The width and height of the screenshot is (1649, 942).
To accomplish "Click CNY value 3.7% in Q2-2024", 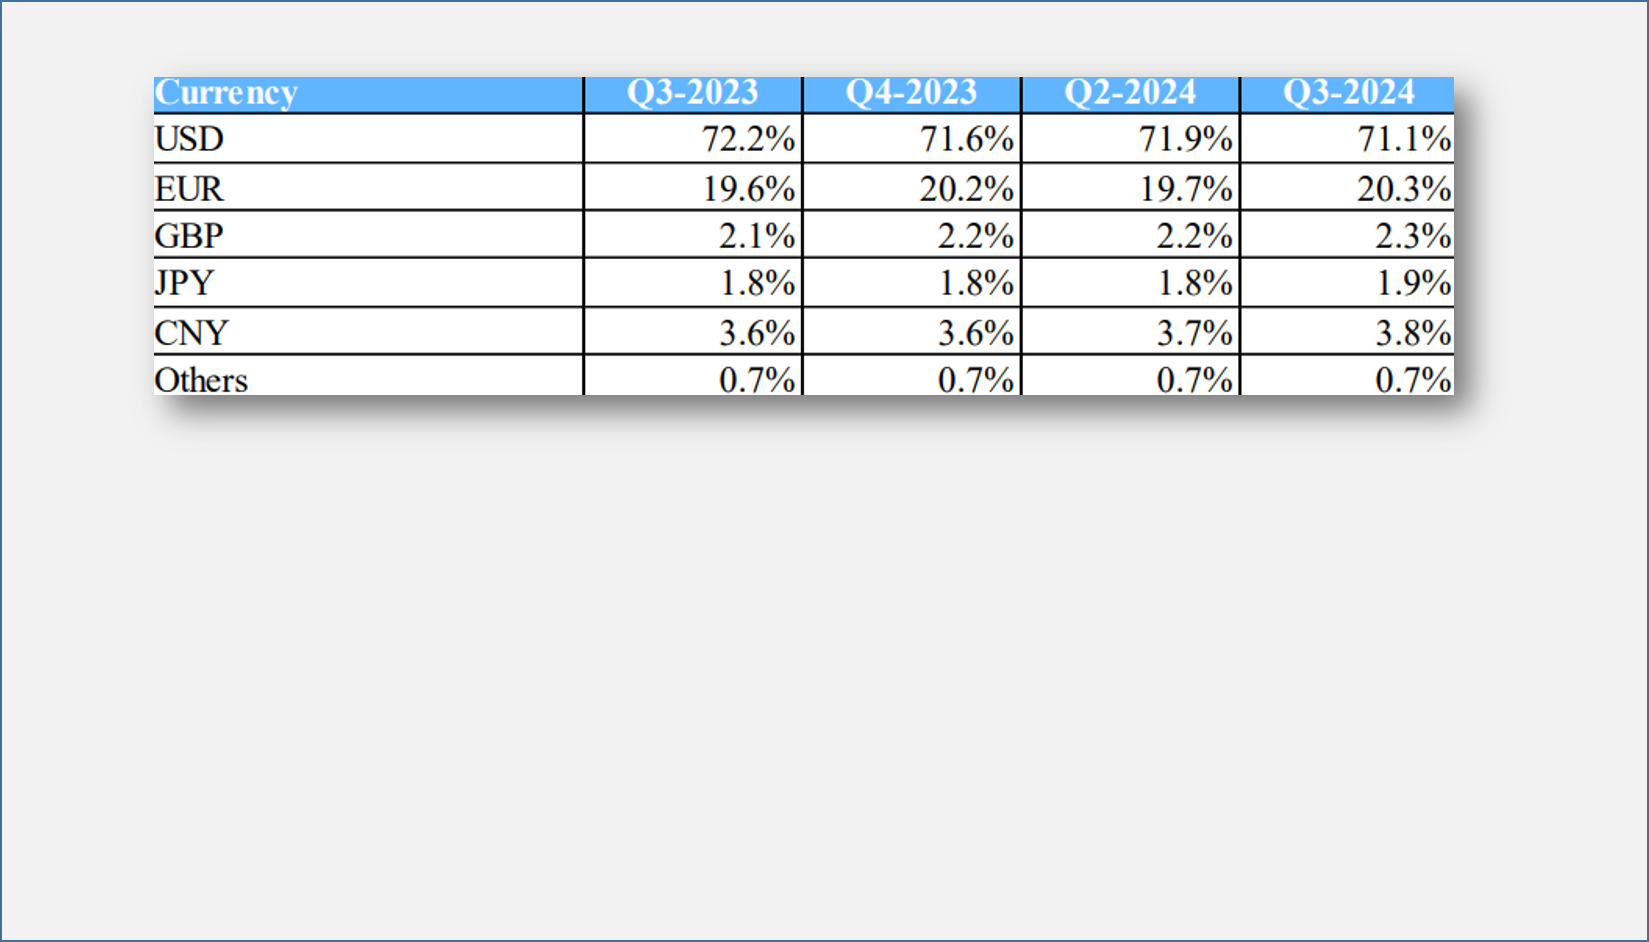I will (x=1194, y=333).
